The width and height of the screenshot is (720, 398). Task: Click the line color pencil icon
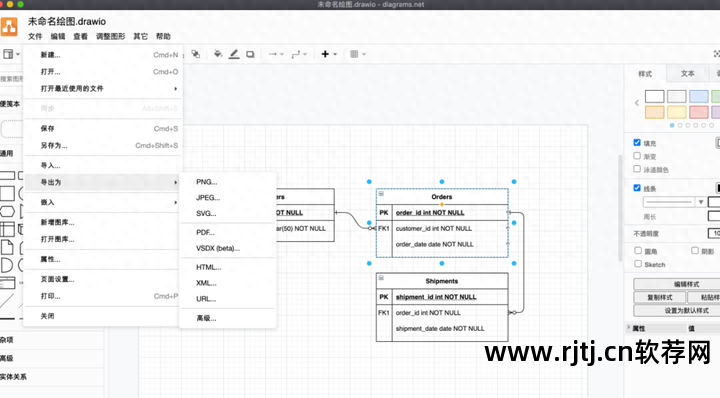[234, 54]
